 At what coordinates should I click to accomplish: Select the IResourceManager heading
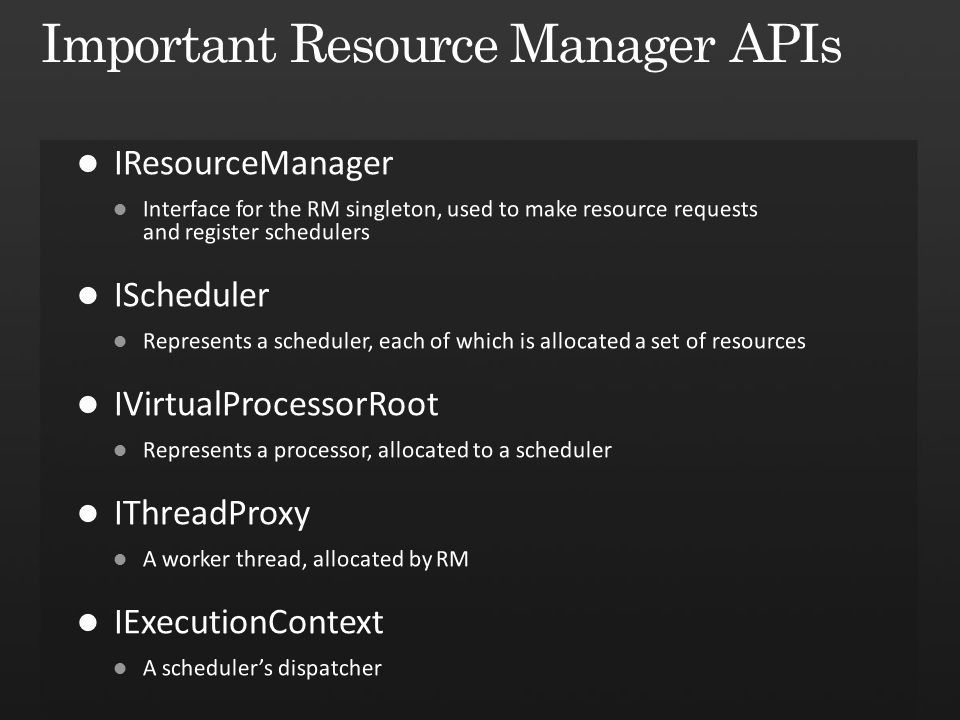pos(253,164)
